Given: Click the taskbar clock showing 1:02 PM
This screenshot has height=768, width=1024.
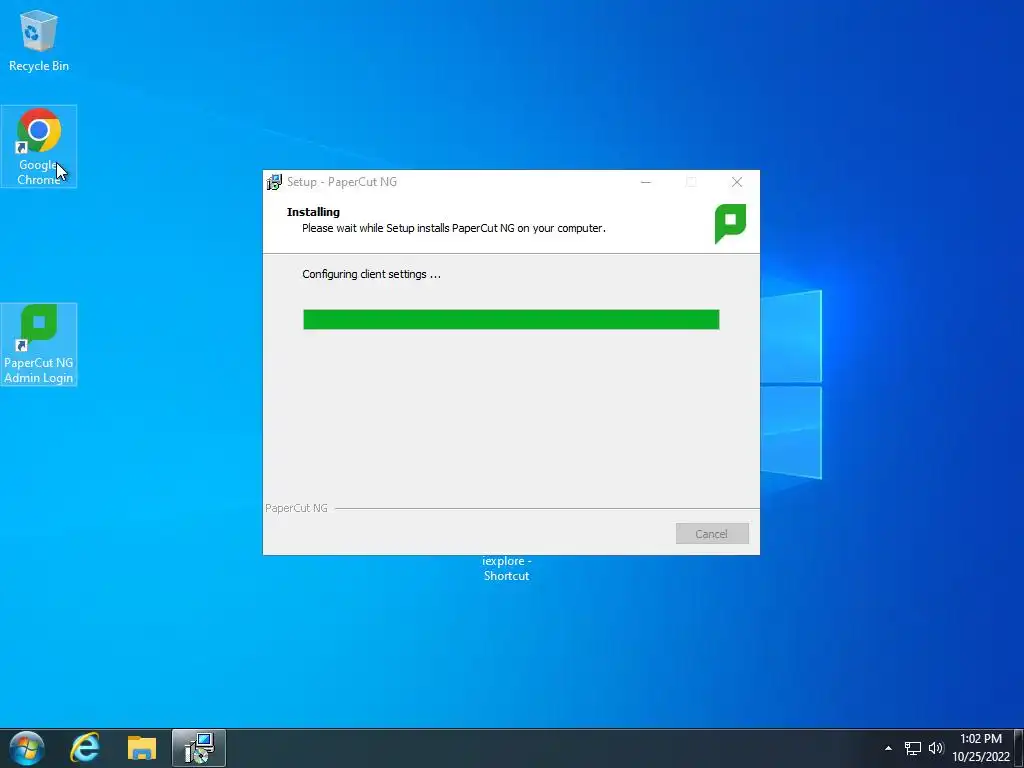Looking at the screenshot, I should point(981,748).
